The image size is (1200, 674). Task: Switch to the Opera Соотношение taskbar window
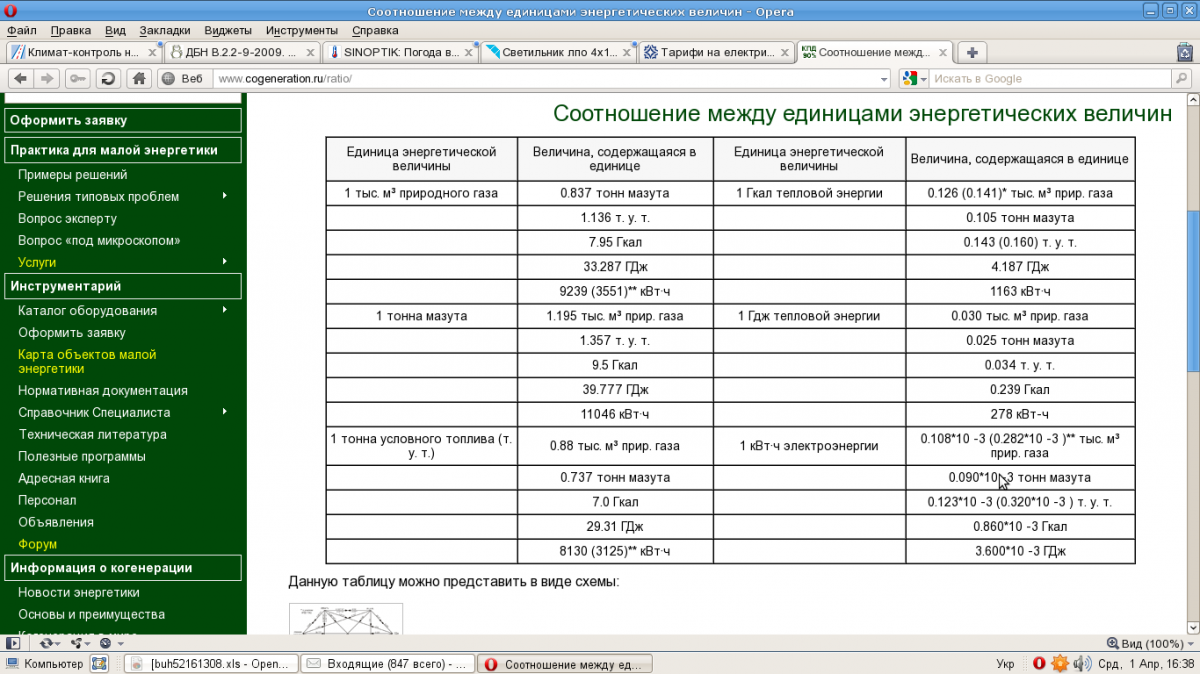coord(565,664)
